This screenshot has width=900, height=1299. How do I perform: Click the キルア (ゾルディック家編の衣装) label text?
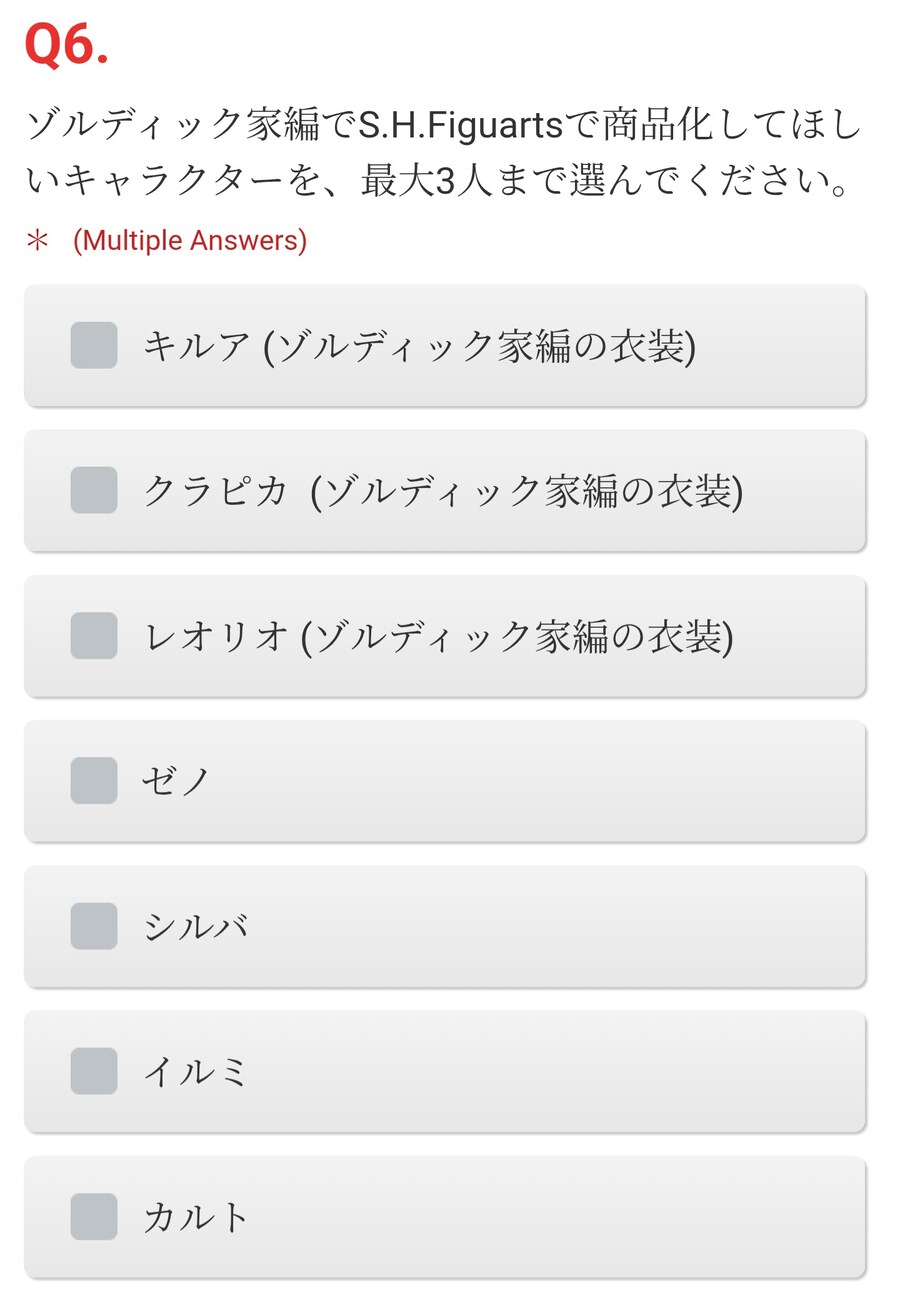(x=419, y=346)
